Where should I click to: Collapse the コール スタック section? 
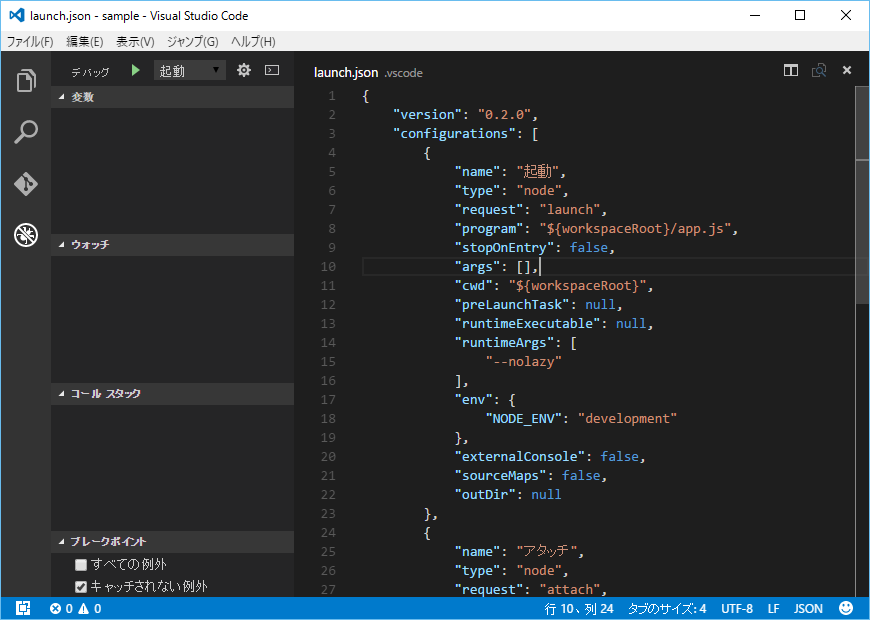tap(62, 394)
